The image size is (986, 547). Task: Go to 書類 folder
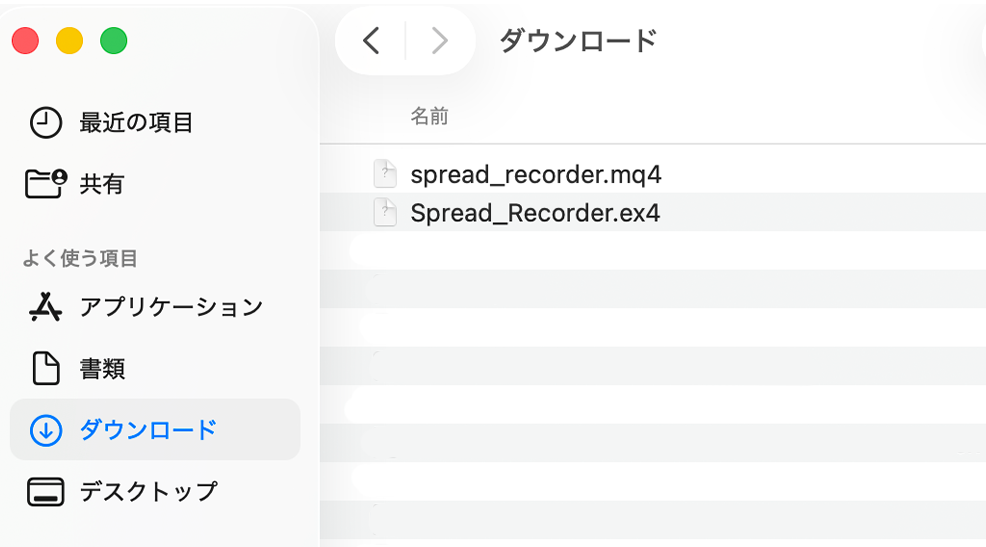[102, 368]
